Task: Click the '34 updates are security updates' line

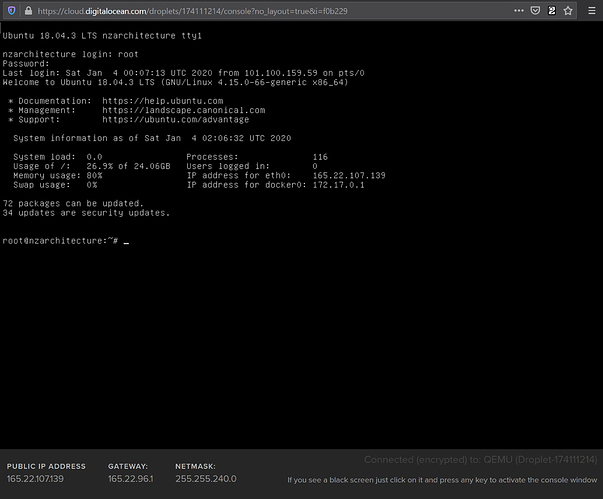Action: pyautogui.click(x=86, y=213)
